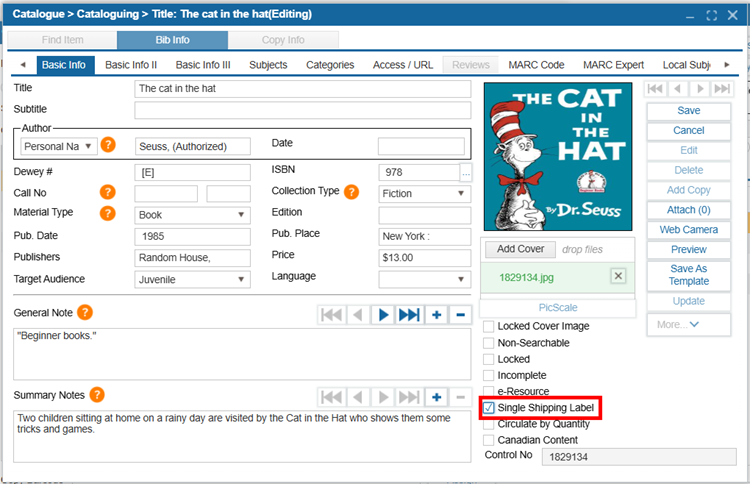The image size is (750, 484).
Task: Click into the Subtitle input field
Action: tap(302, 109)
